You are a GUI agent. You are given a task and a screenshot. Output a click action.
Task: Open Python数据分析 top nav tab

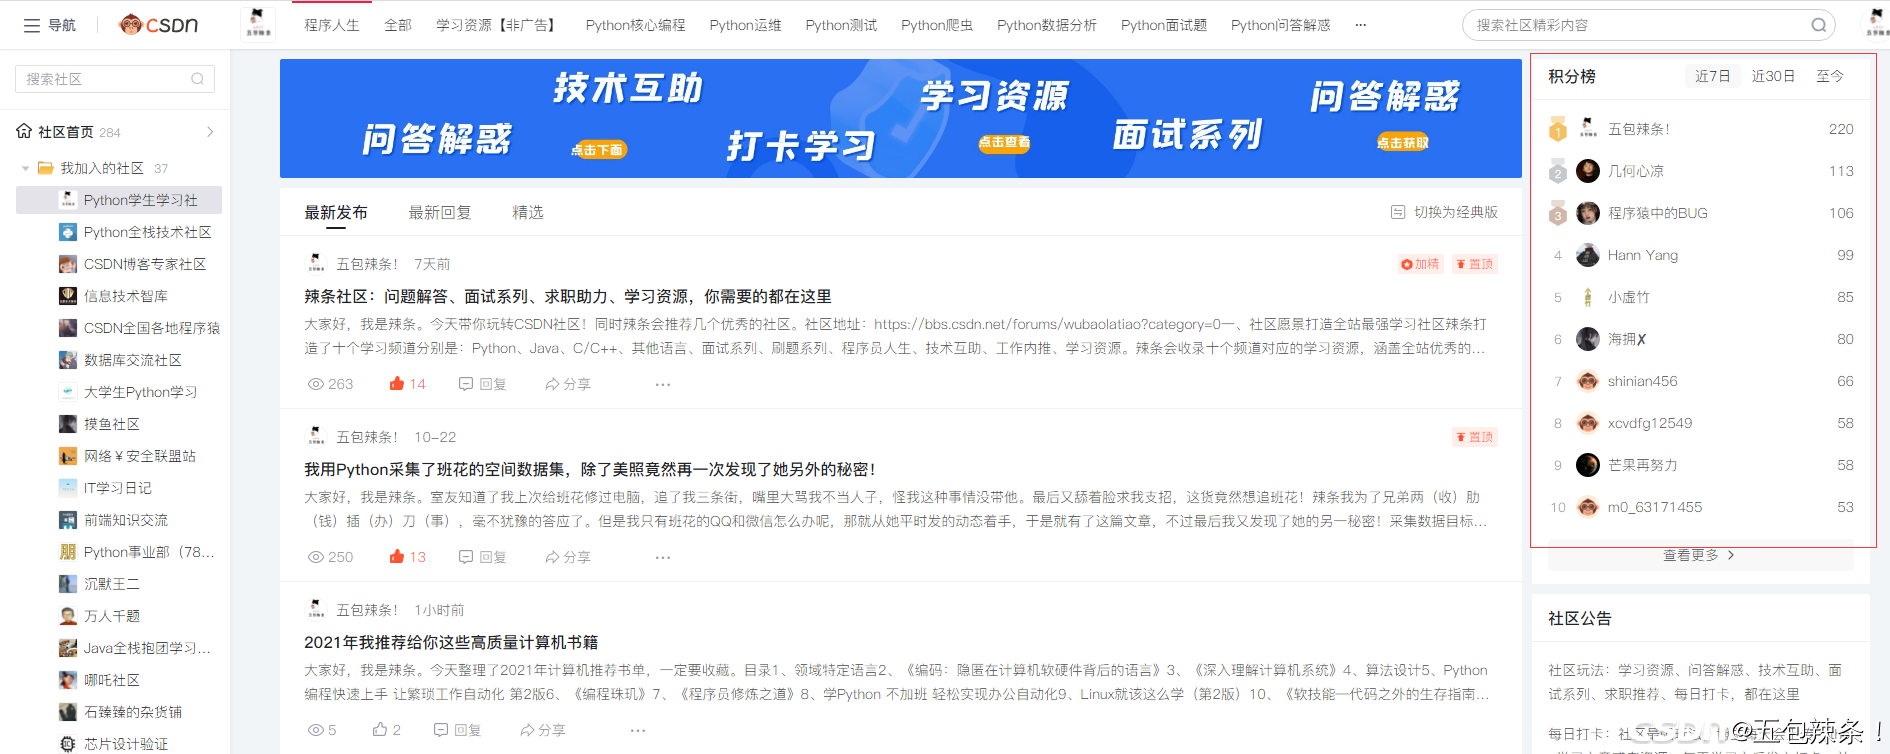point(1047,25)
